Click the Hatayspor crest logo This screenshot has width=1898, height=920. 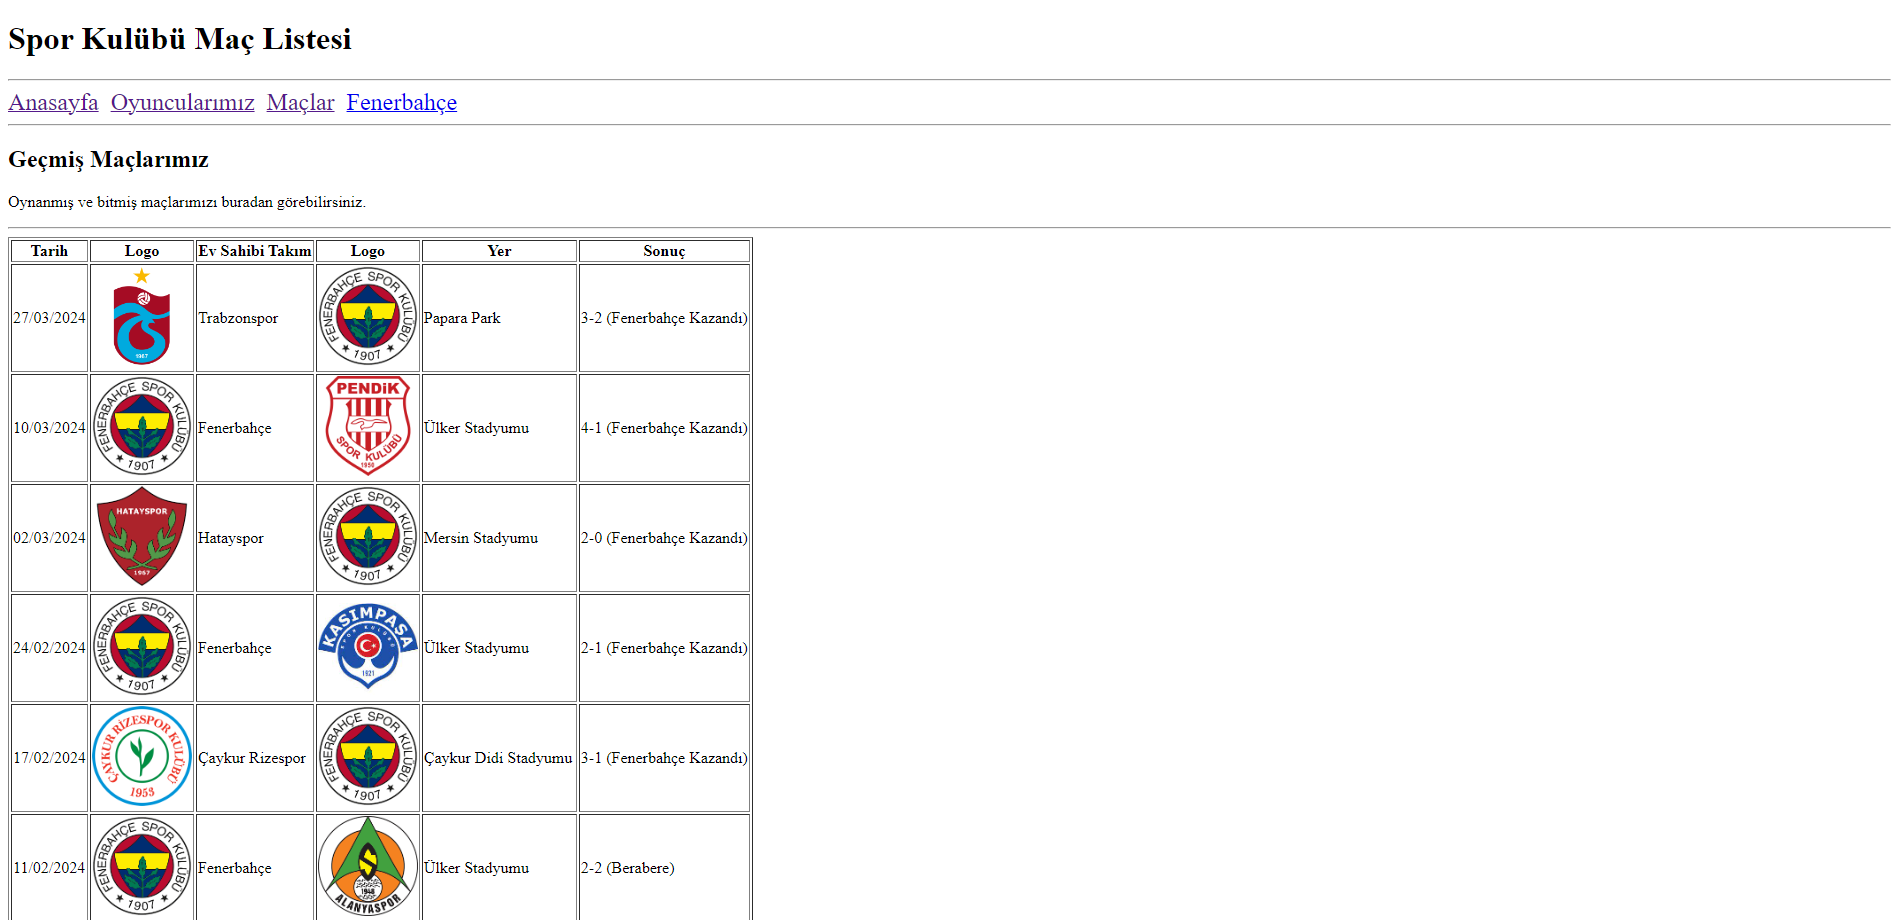(x=142, y=537)
